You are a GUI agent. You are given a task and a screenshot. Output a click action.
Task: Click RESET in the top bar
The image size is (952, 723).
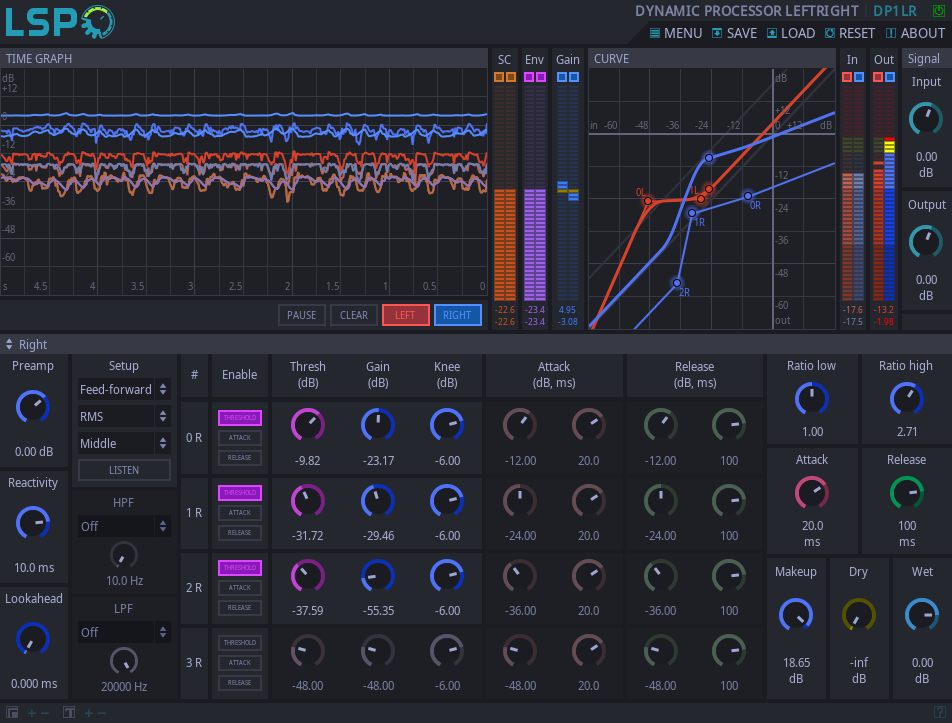(x=850, y=33)
